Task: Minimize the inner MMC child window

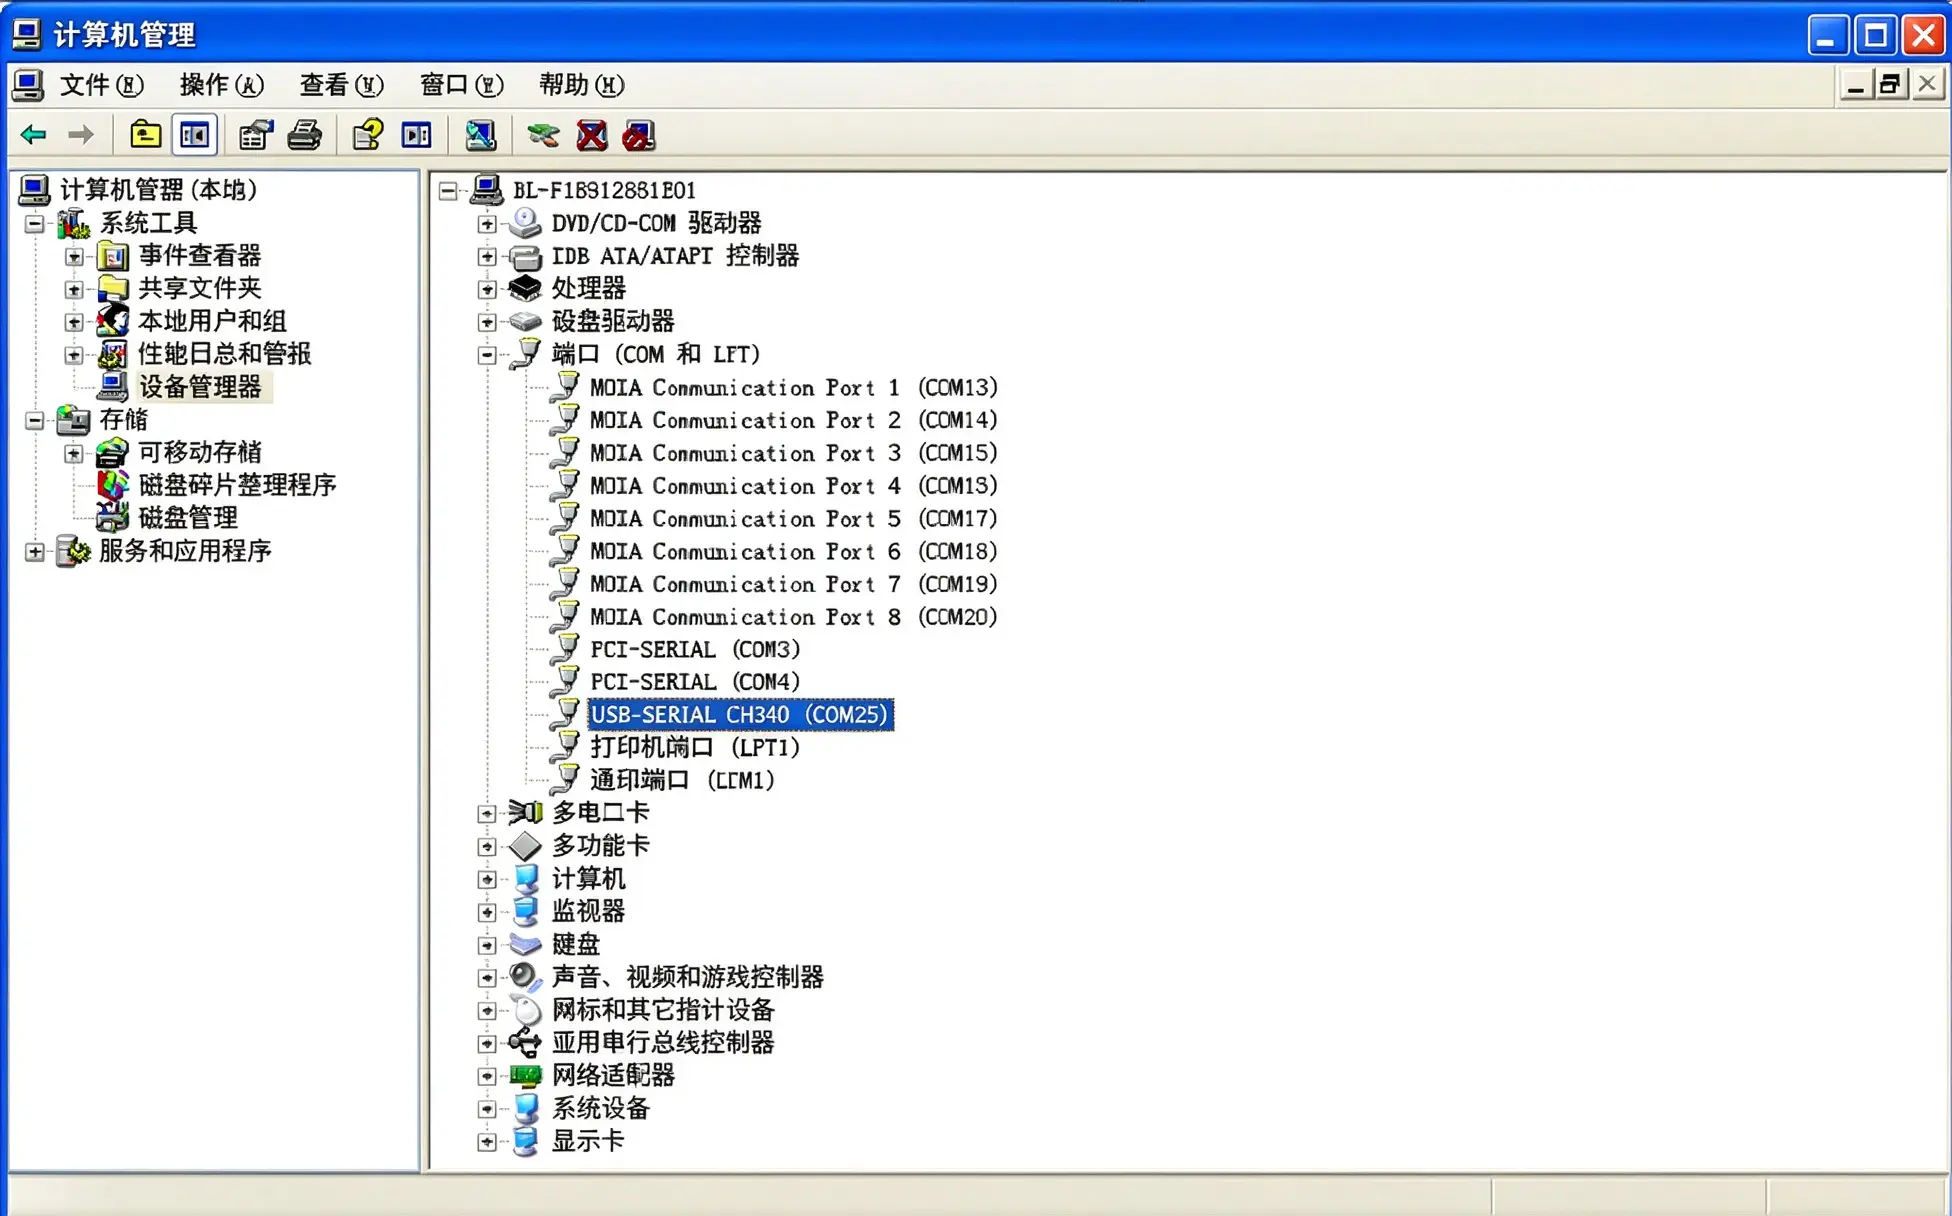Action: (x=1856, y=85)
